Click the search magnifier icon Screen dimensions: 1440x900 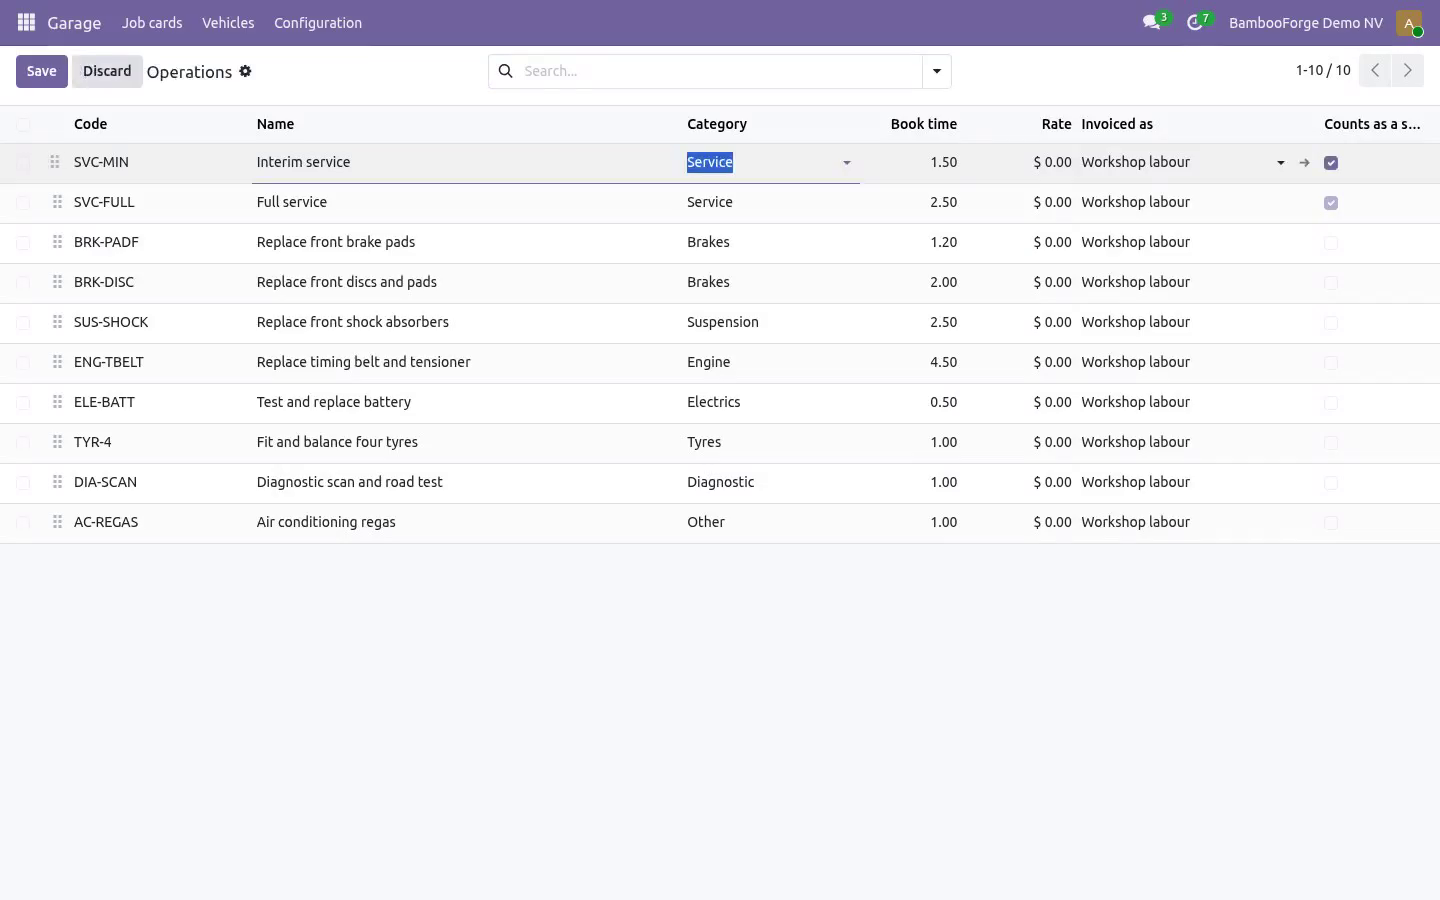(506, 71)
